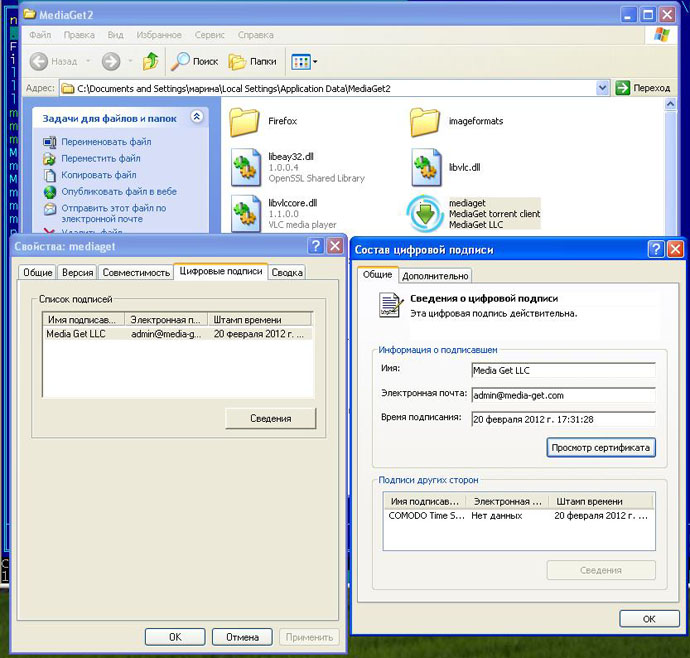Click the copy file icon in task pane

coord(50,175)
